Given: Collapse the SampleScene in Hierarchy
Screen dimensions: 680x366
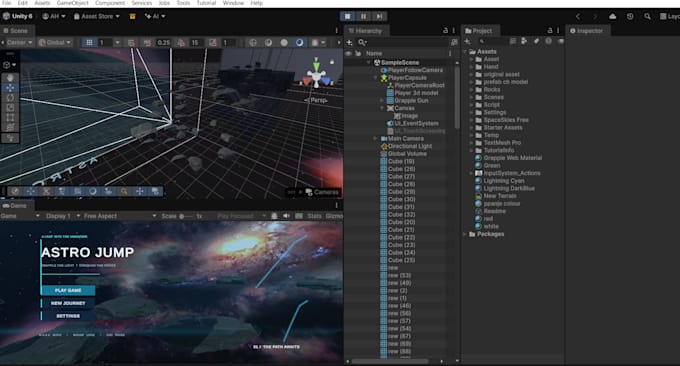Looking at the screenshot, I should pyautogui.click(x=369, y=62).
